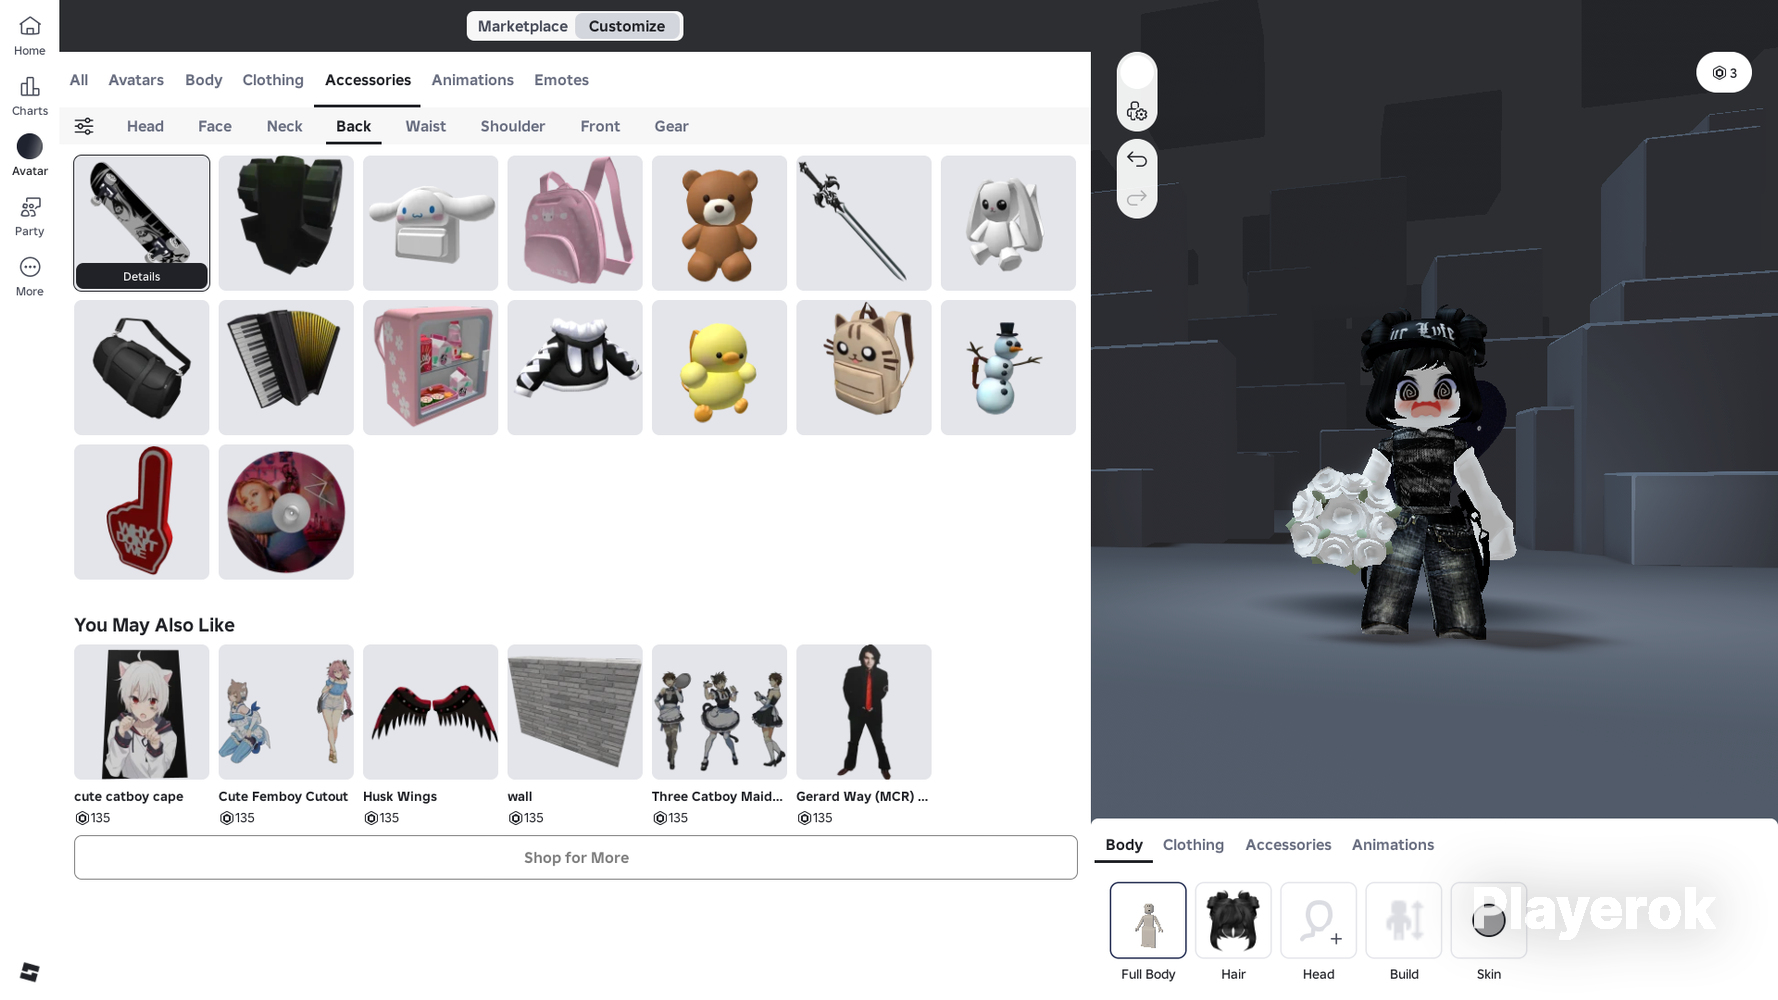Switch to Marketplace view
Viewport: 1778px width, 1000px height.
pos(522,26)
